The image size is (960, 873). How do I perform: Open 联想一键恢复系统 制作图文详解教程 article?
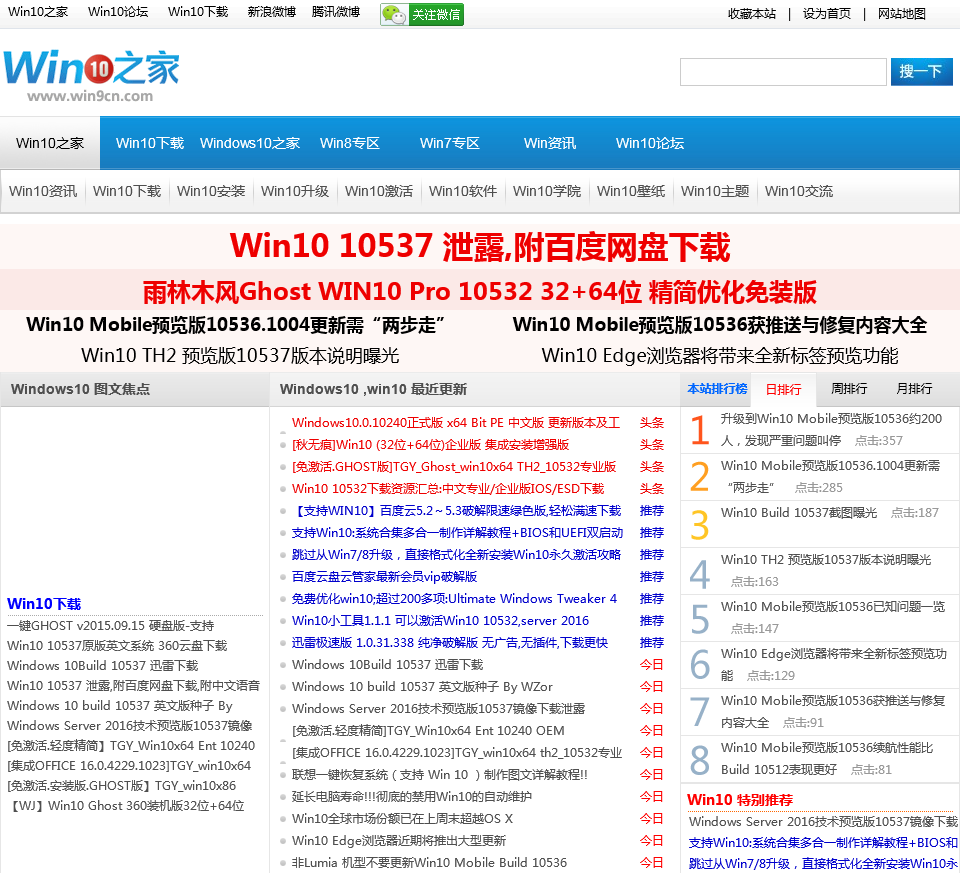point(440,774)
